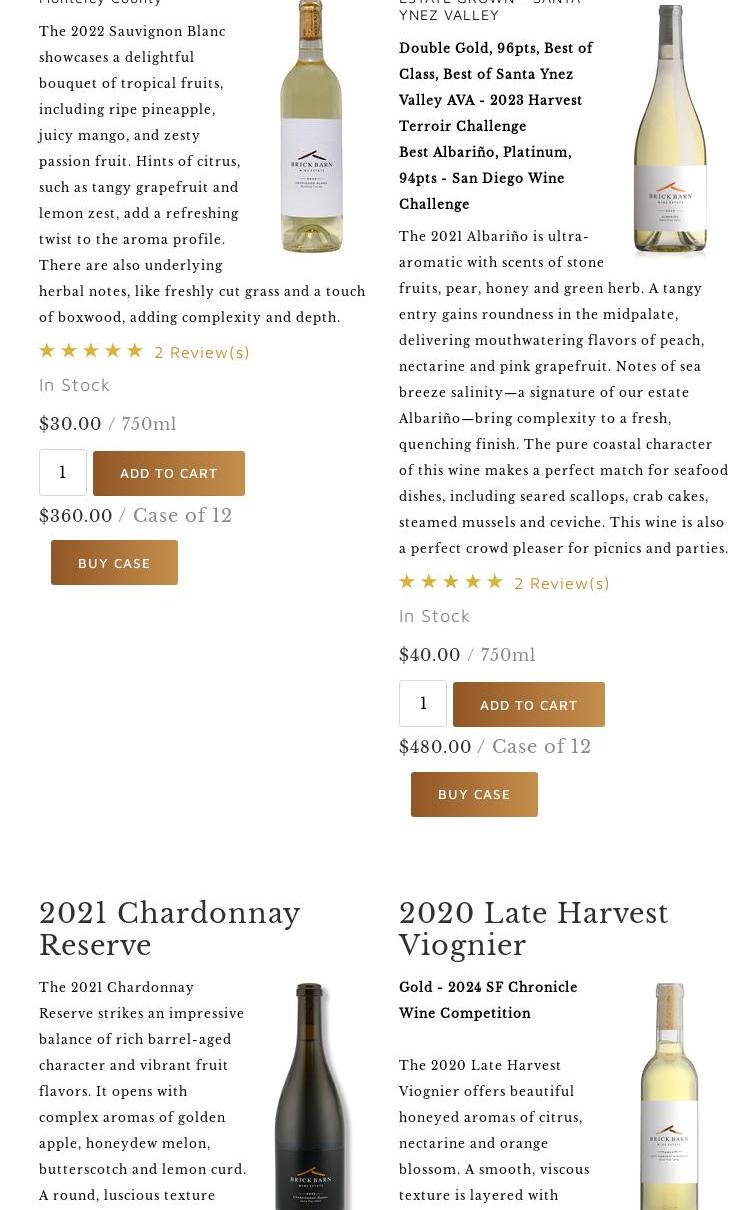Open the 2020 Late Harvest Viognier title
The image size is (750, 1210).
point(534,929)
